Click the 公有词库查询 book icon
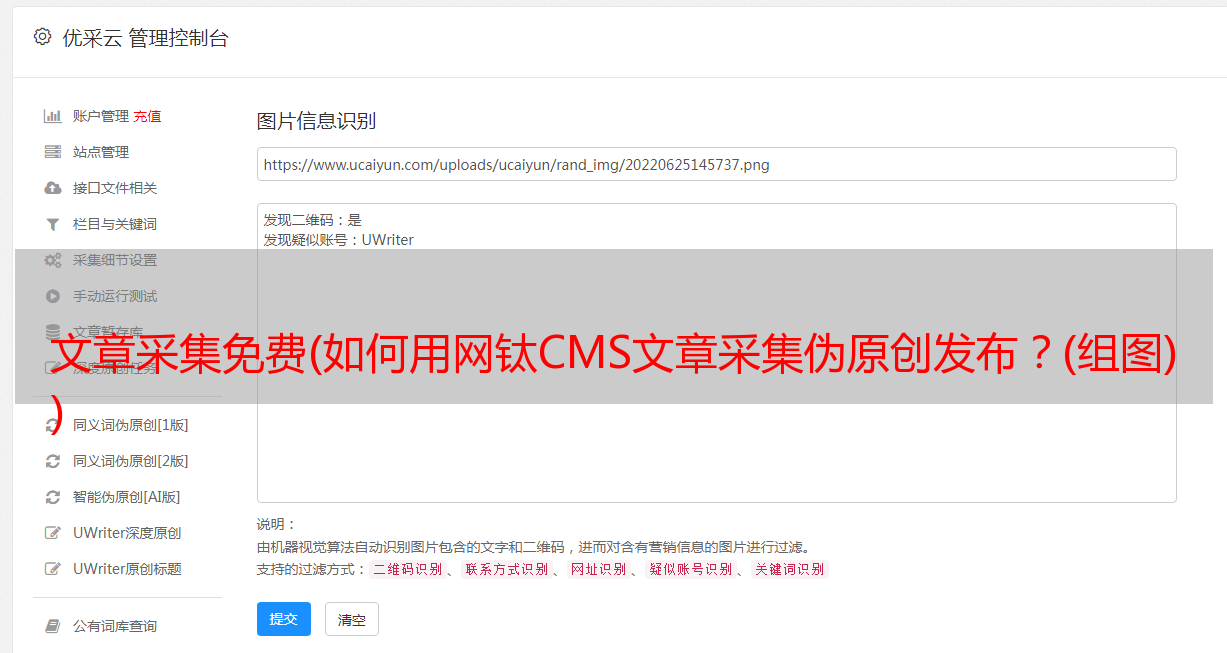This screenshot has width=1227, height=653. [53, 626]
